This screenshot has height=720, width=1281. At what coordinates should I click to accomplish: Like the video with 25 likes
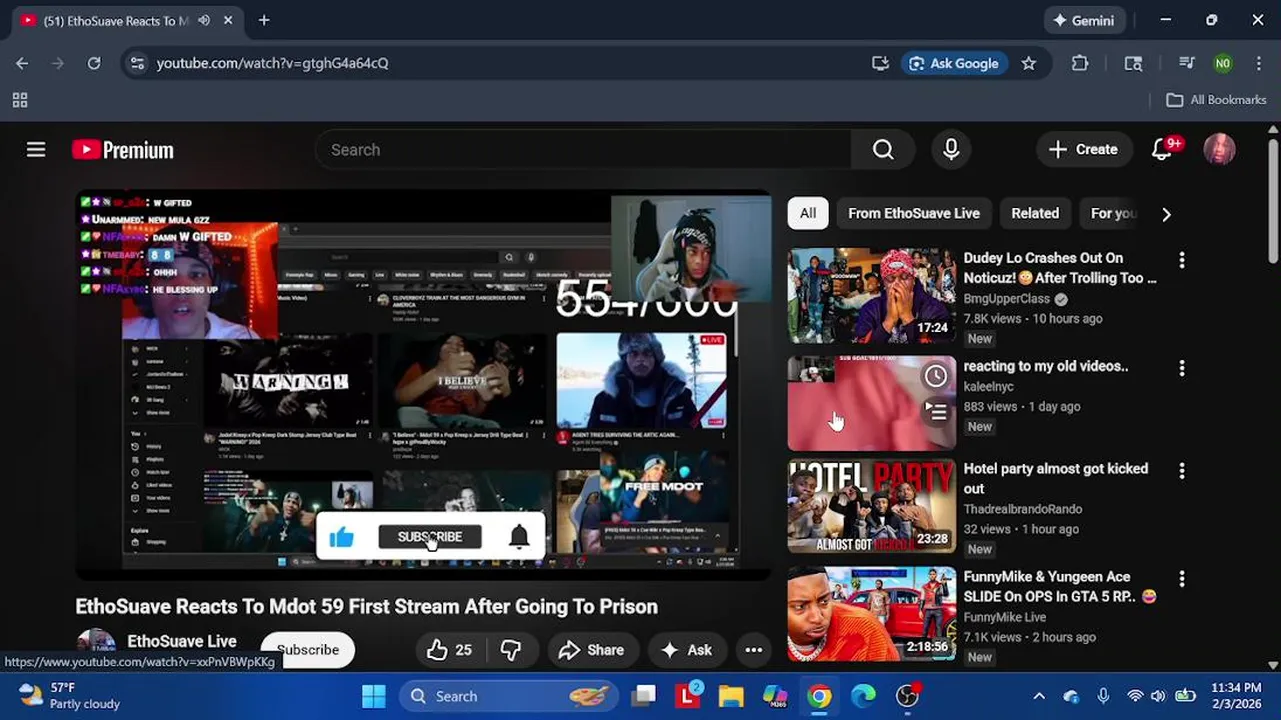pos(449,650)
